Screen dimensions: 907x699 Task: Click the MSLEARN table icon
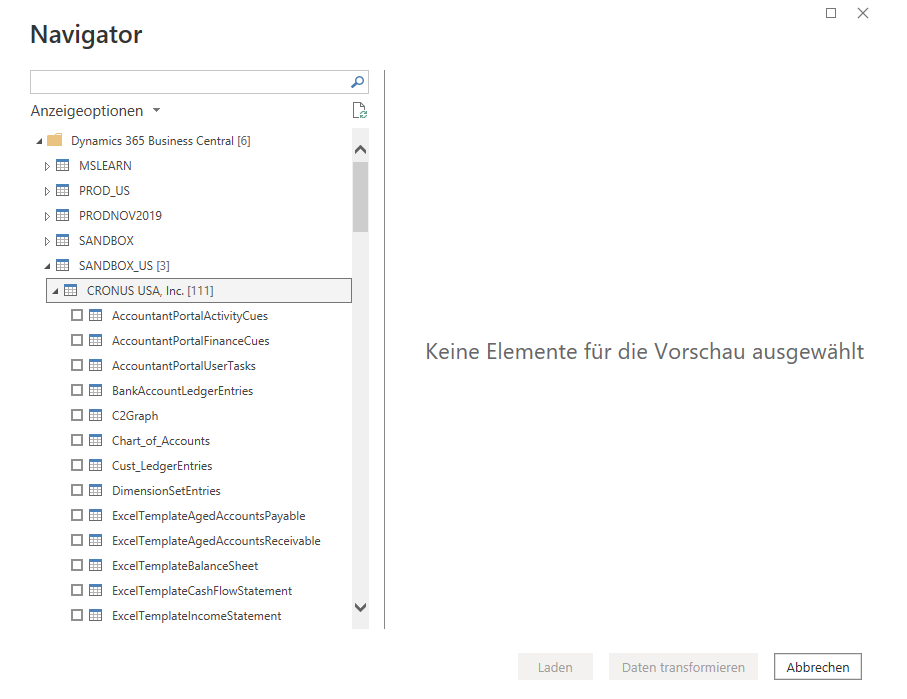click(x=62, y=165)
